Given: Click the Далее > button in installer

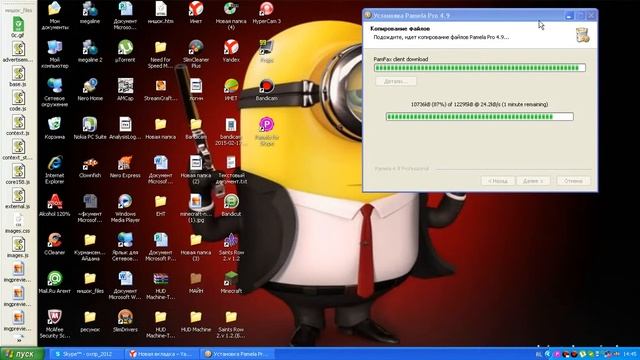Looking at the screenshot, I should (533, 180).
